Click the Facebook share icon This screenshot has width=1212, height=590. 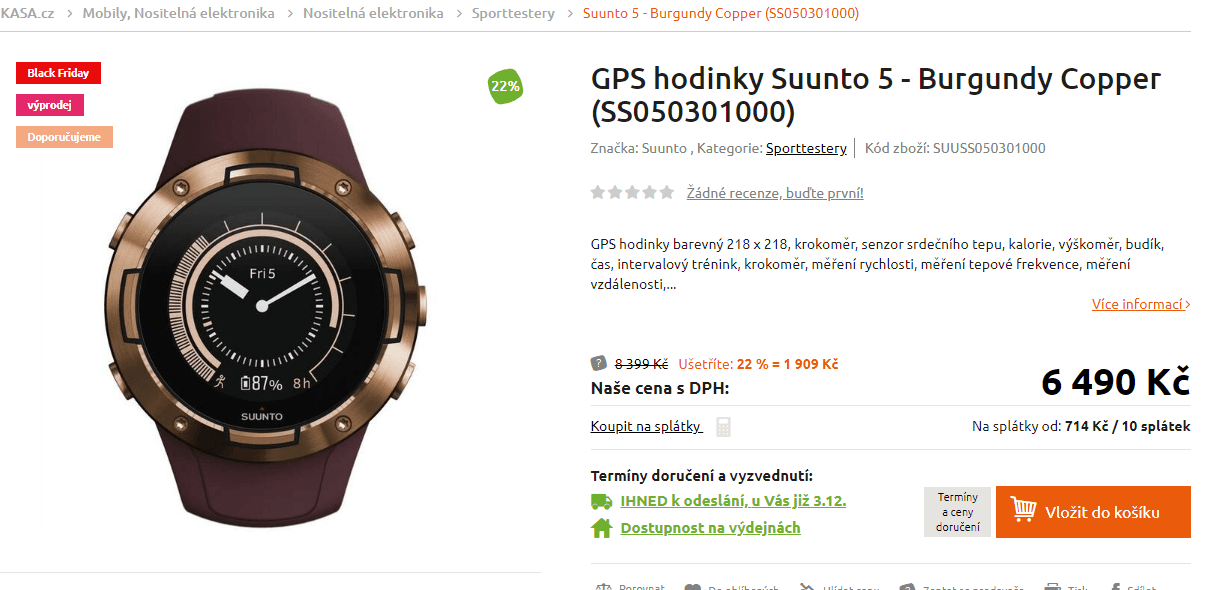(1113, 587)
